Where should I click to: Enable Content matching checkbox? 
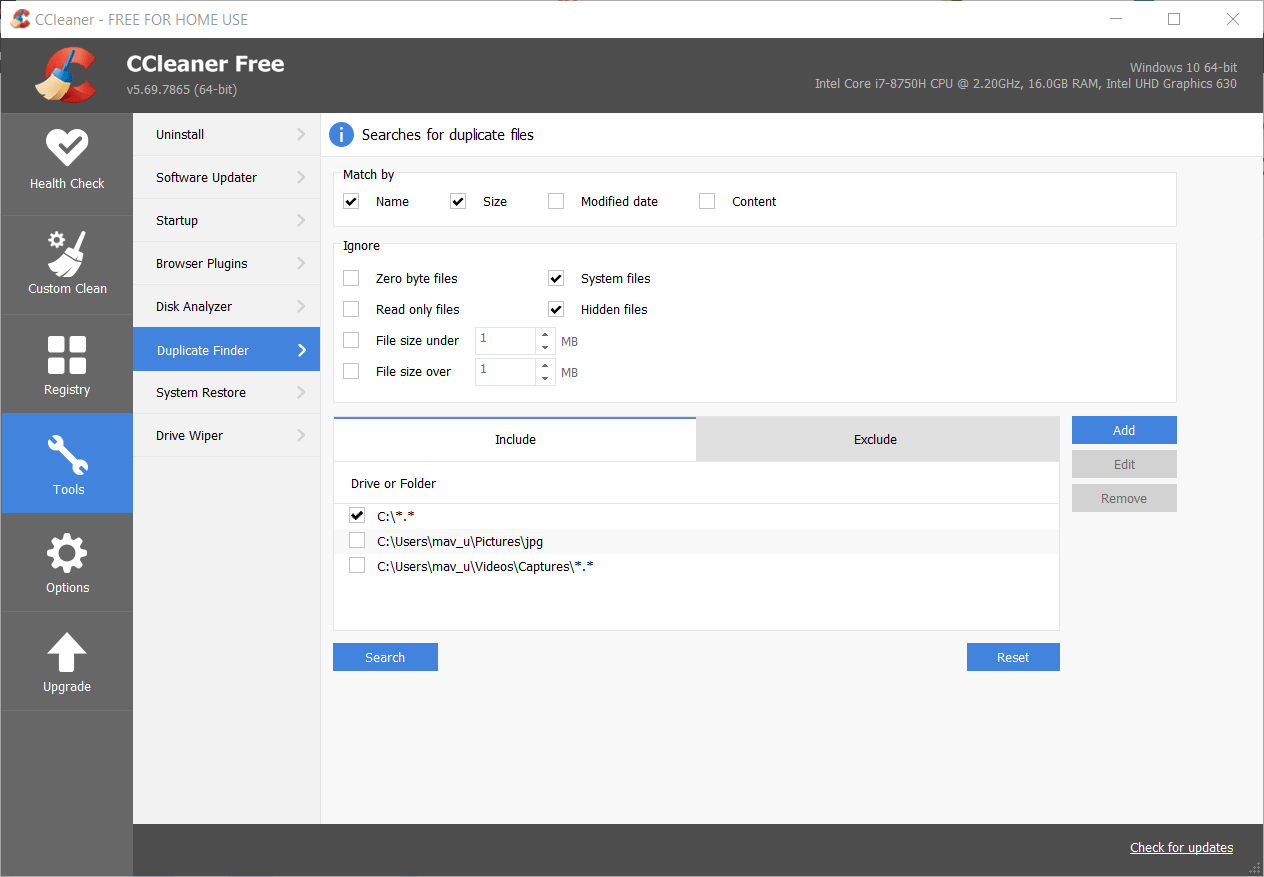point(707,201)
